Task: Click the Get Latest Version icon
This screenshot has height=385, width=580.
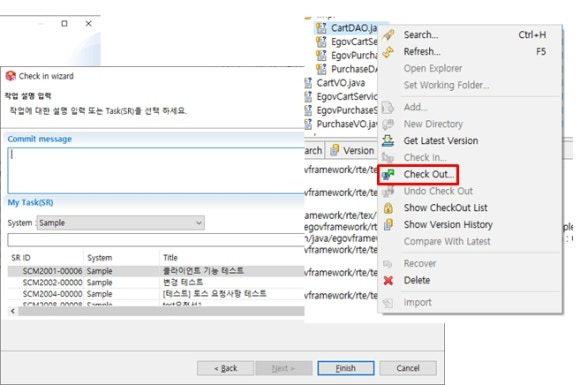Action: (x=388, y=141)
